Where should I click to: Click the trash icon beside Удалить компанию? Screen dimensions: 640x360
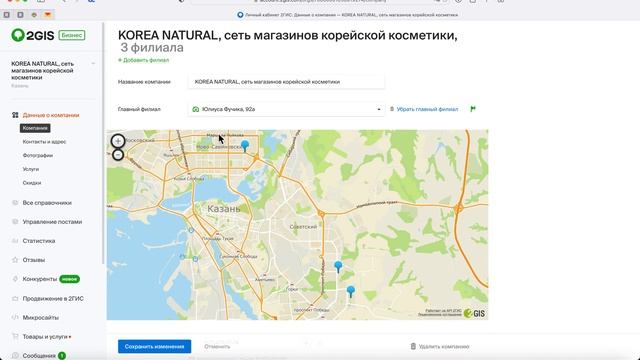tap(413, 346)
